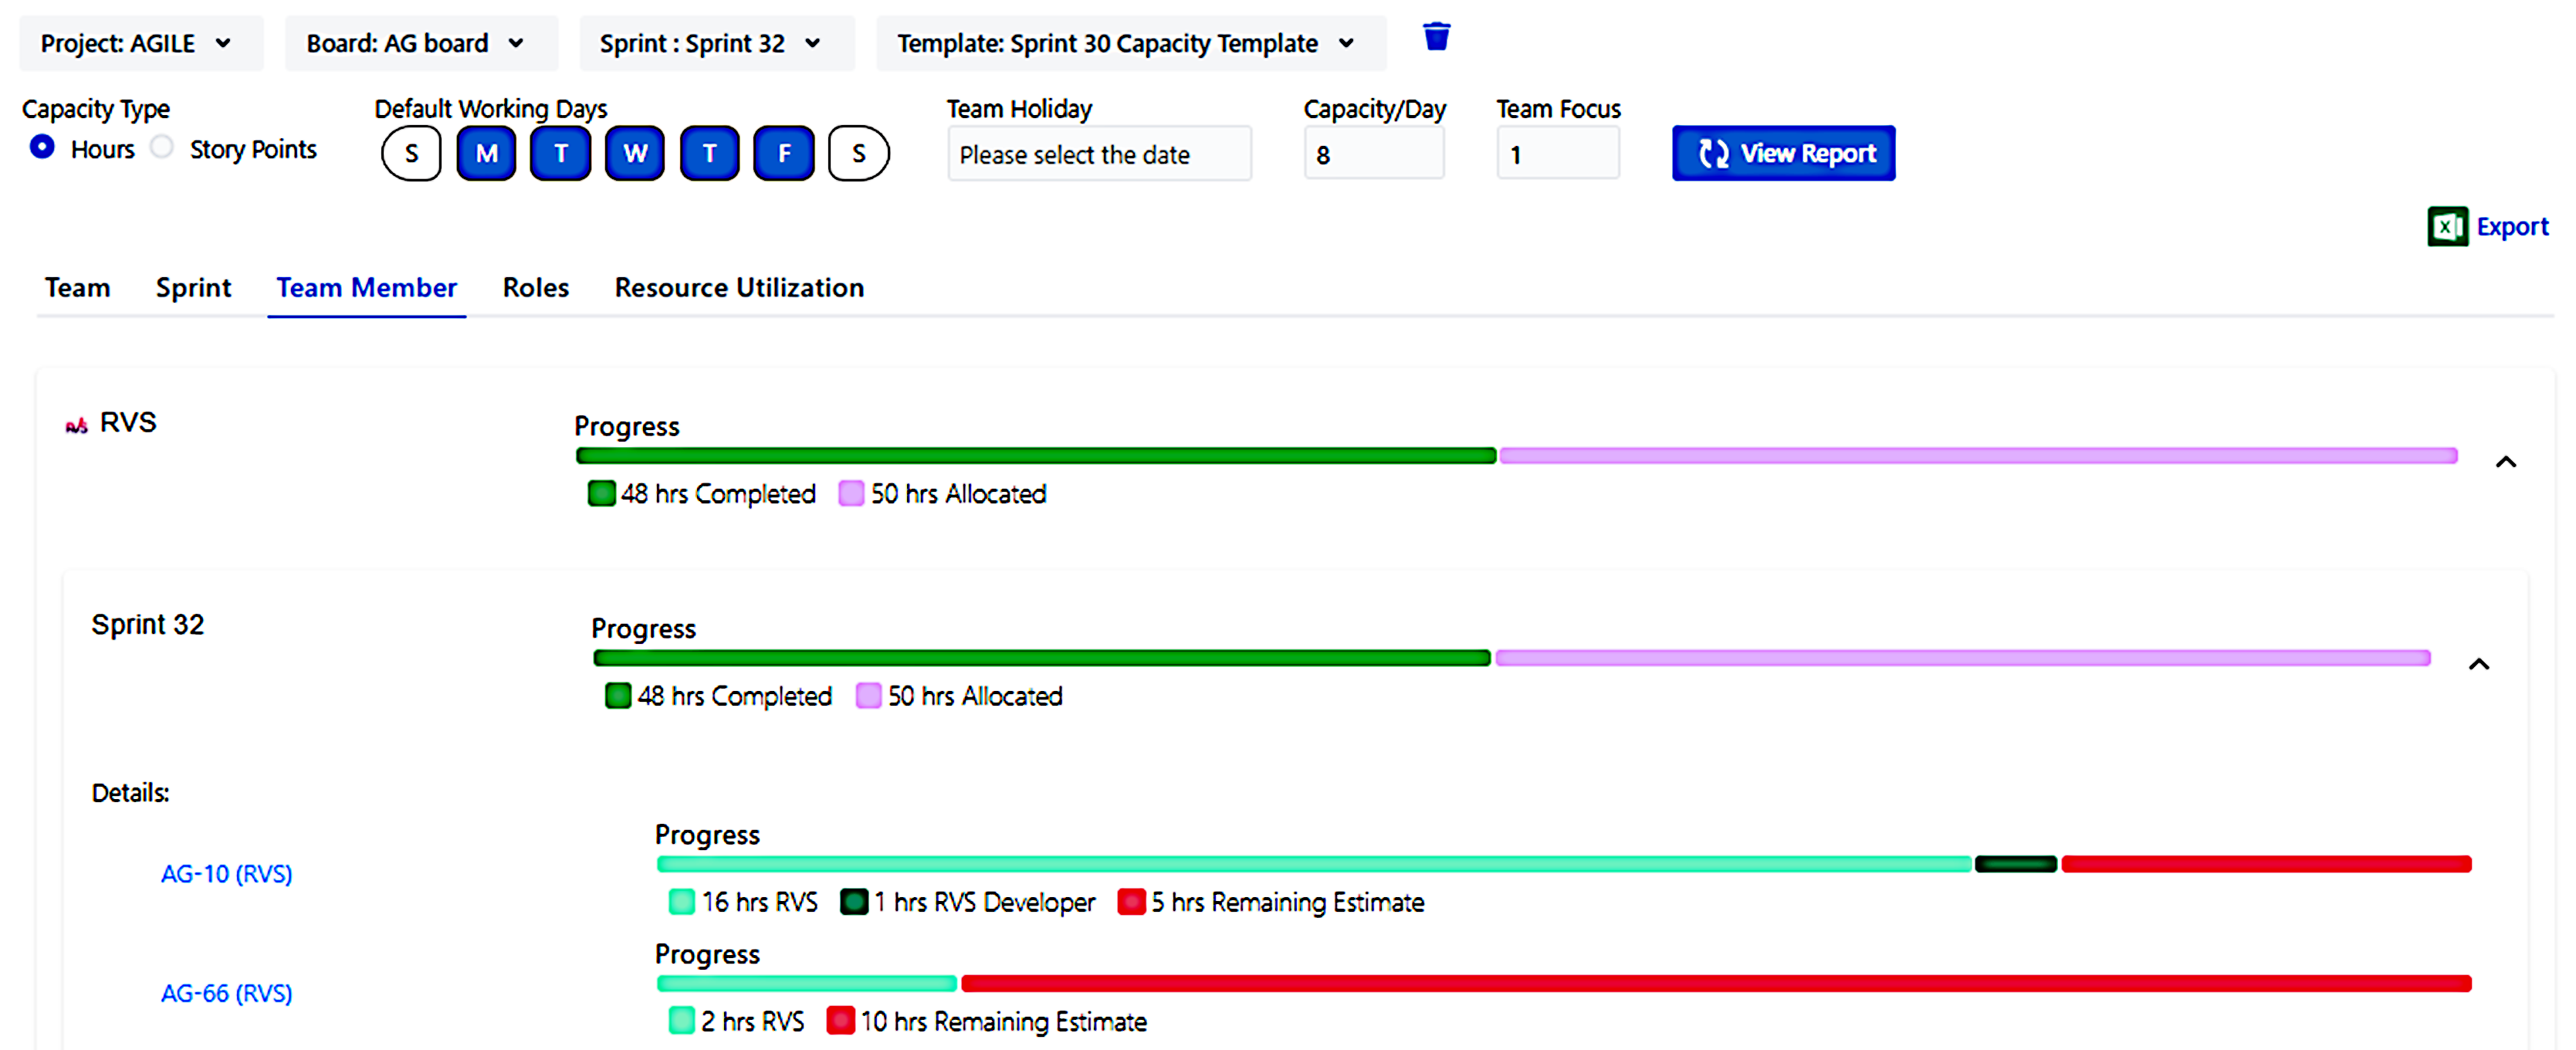Open the AG-10 (RVS) issue link
Screen dimensions: 2576x1050
point(226,873)
